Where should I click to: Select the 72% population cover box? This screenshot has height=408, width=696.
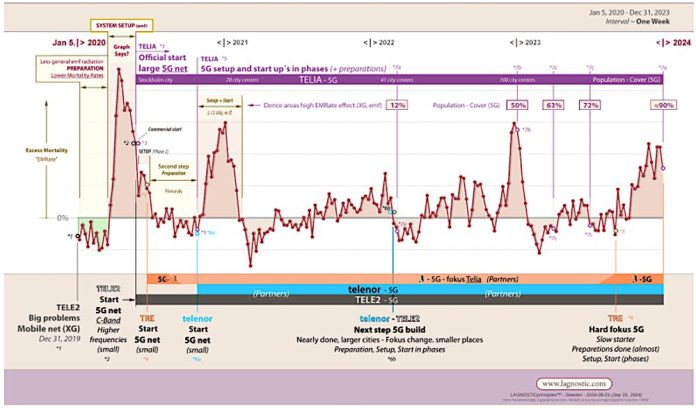pyautogui.click(x=590, y=105)
